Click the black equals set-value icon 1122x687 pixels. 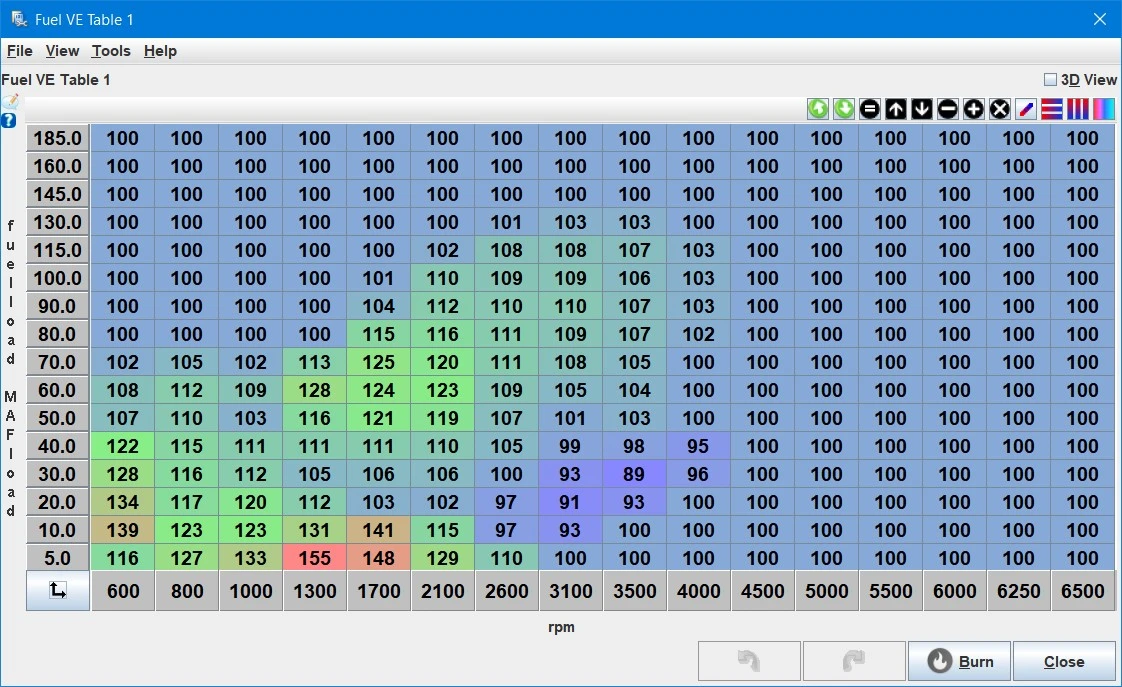869,109
